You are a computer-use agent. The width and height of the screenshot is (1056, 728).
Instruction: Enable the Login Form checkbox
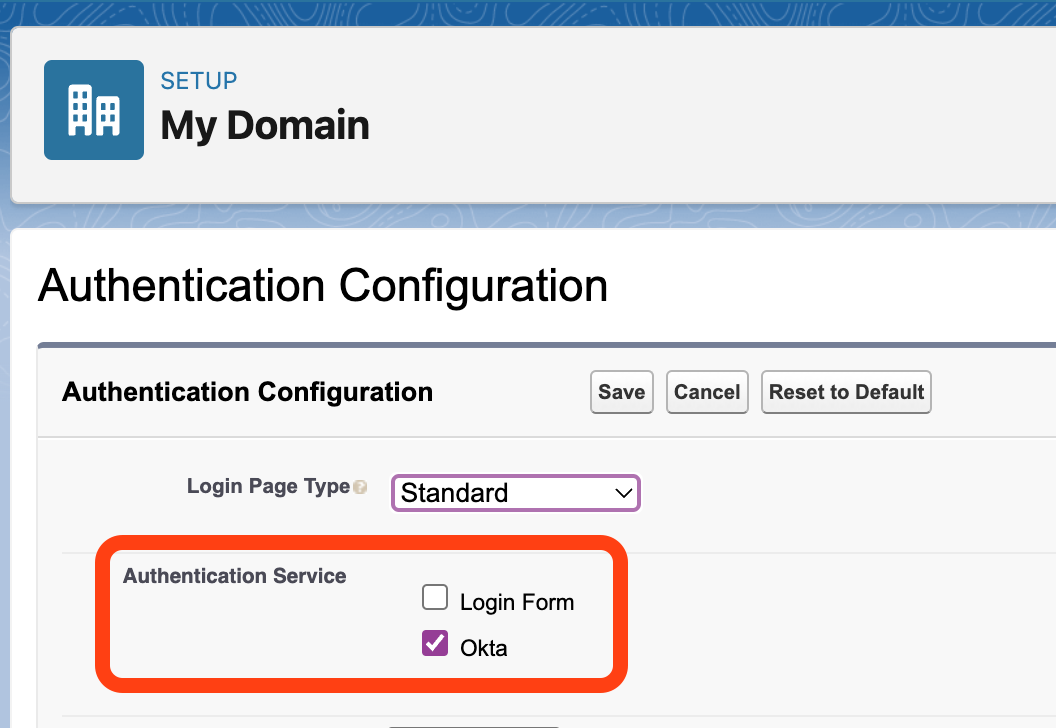(435, 597)
